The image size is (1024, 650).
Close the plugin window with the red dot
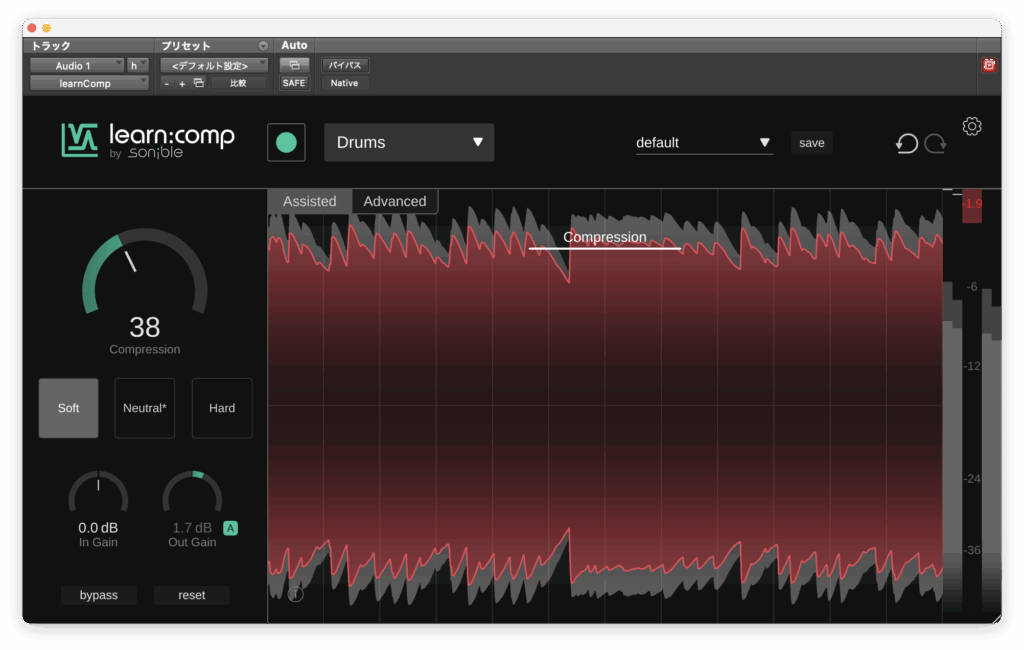(x=31, y=28)
